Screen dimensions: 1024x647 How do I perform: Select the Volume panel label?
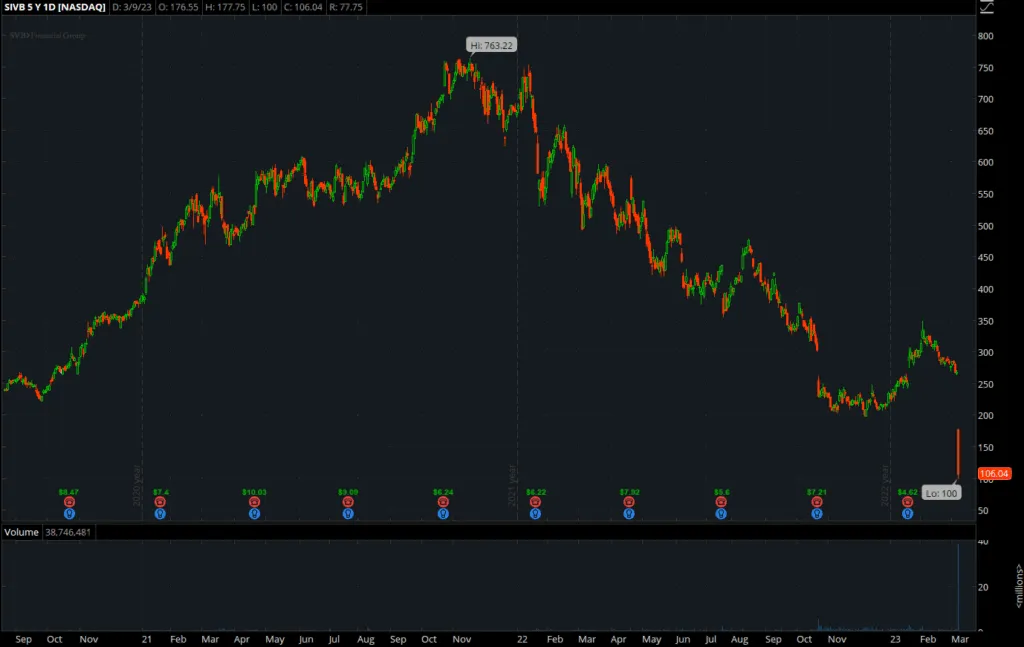(x=20, y=532)
